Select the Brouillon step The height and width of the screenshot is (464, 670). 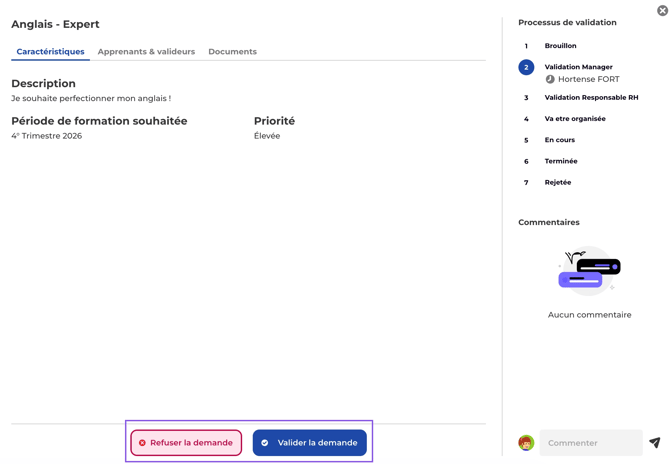(560, 46)
